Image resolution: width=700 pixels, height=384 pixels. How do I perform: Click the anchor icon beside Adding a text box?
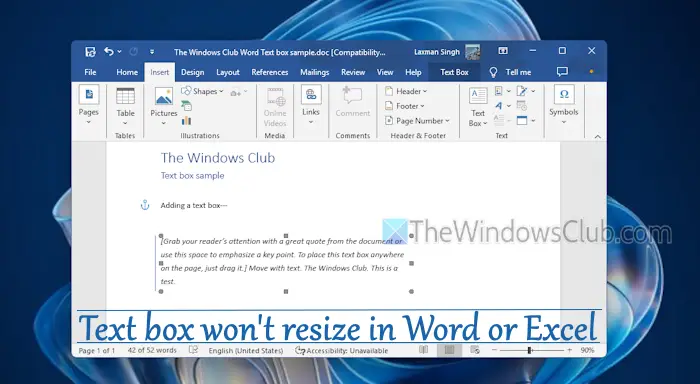(145, 205)
